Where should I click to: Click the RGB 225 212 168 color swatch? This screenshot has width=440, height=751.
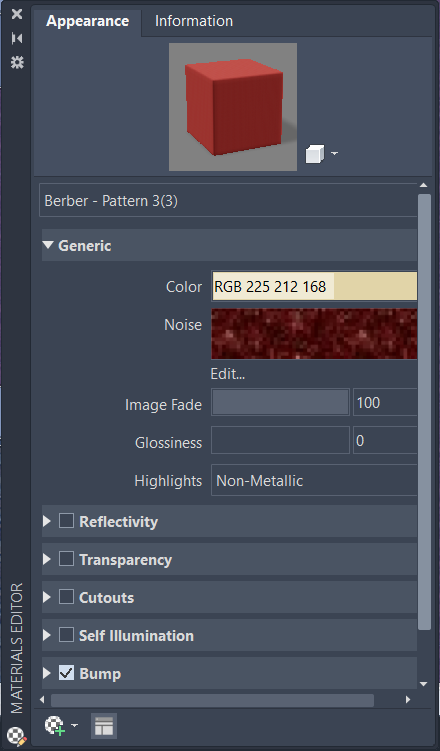point(314,286)
